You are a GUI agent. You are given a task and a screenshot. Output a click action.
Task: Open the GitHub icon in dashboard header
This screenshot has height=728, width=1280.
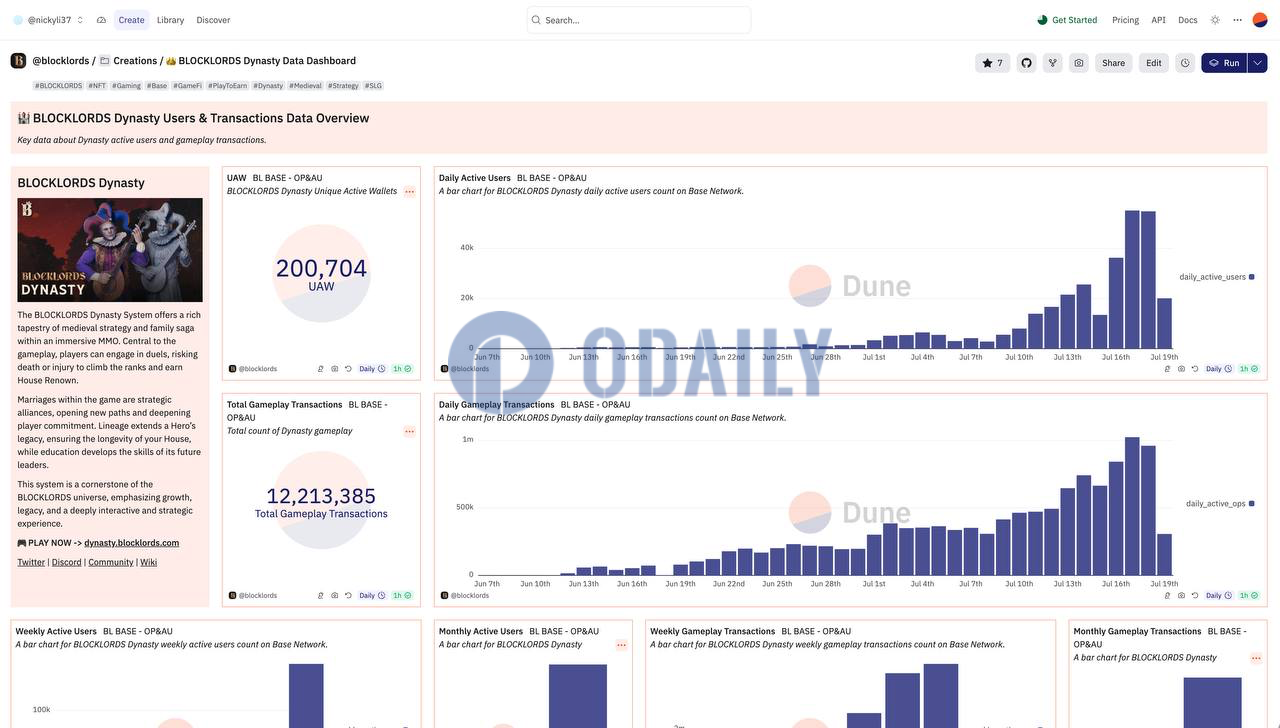click(x=1026, y=63)
